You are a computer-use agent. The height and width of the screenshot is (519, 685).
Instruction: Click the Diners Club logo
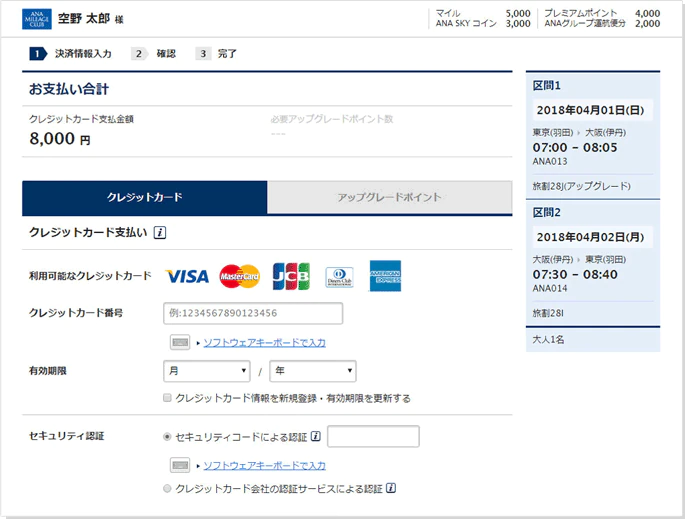click(339, 276)
